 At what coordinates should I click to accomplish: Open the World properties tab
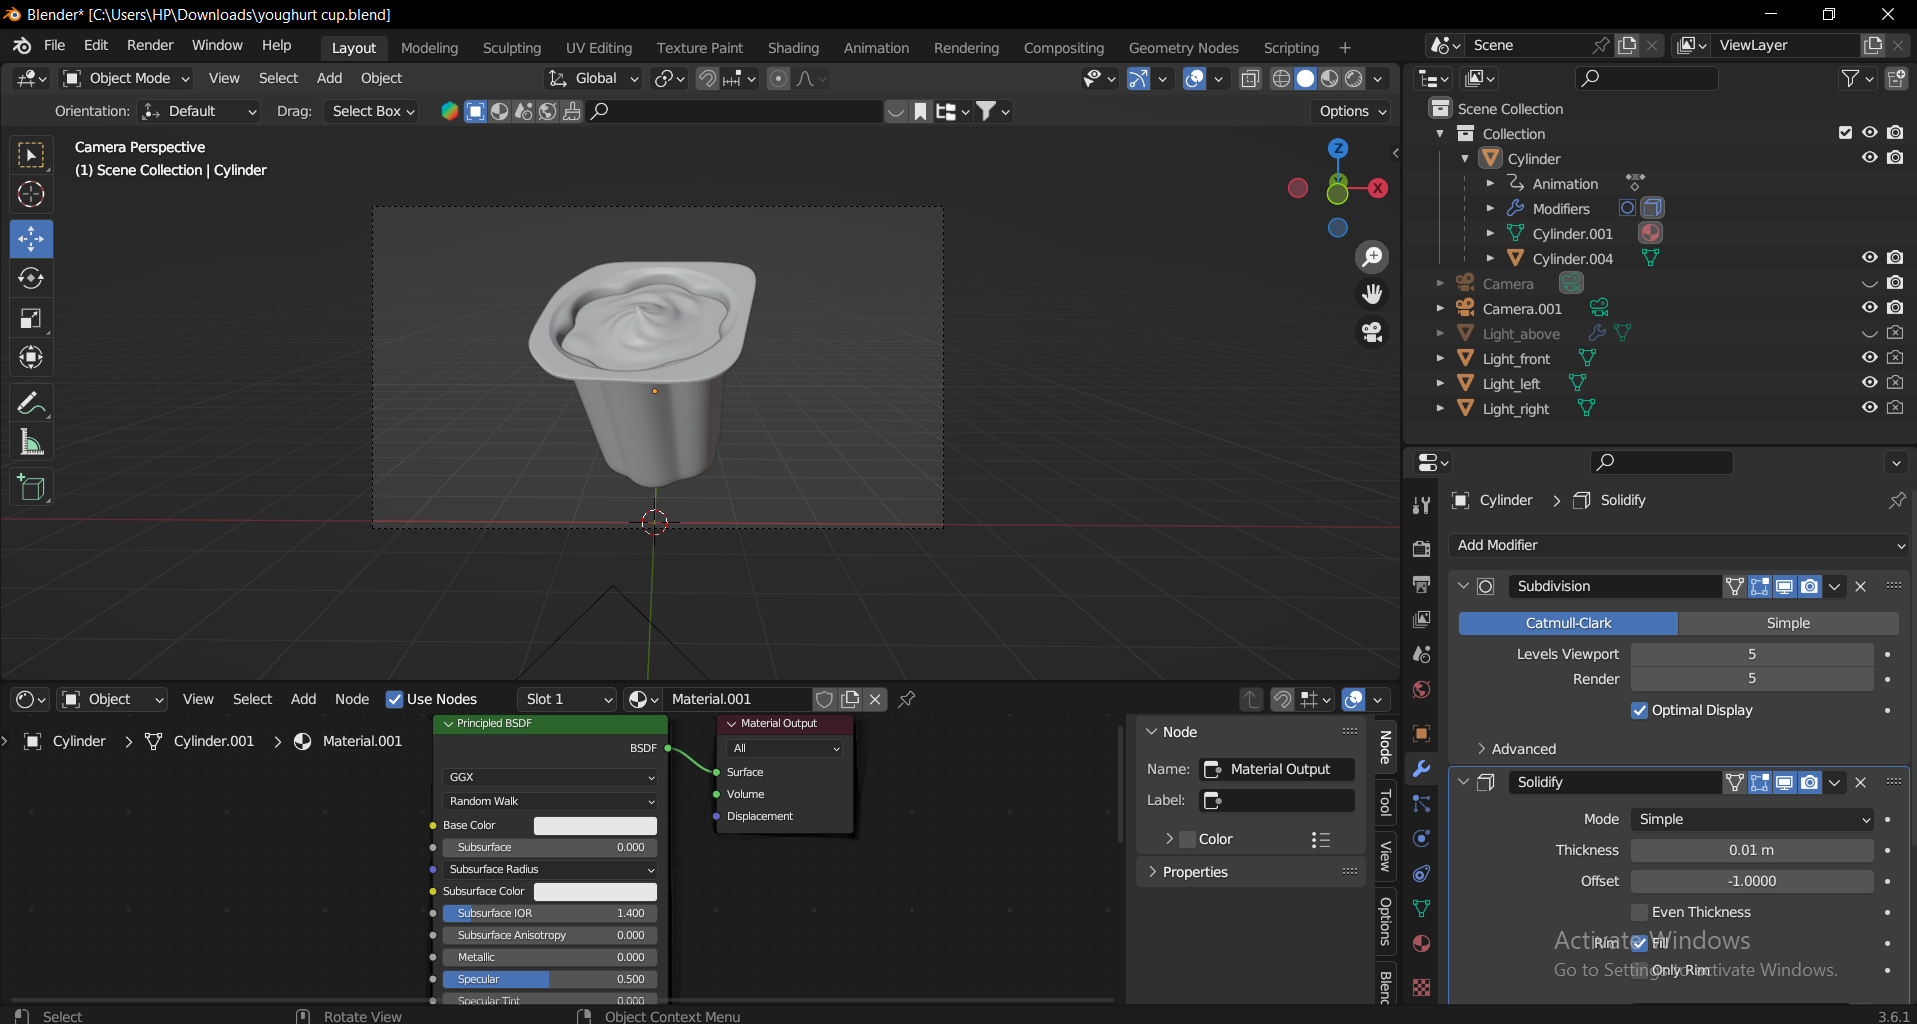tap(1421, 689)
